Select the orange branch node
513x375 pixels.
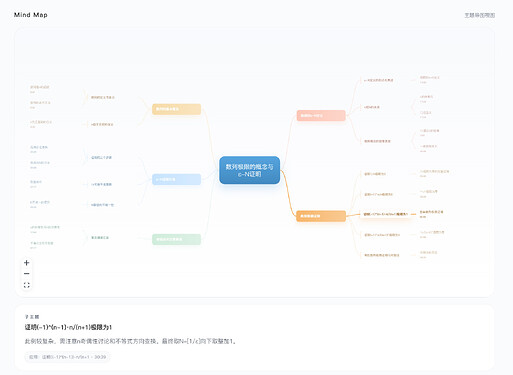pyautogui.click(x=321, y=216)
